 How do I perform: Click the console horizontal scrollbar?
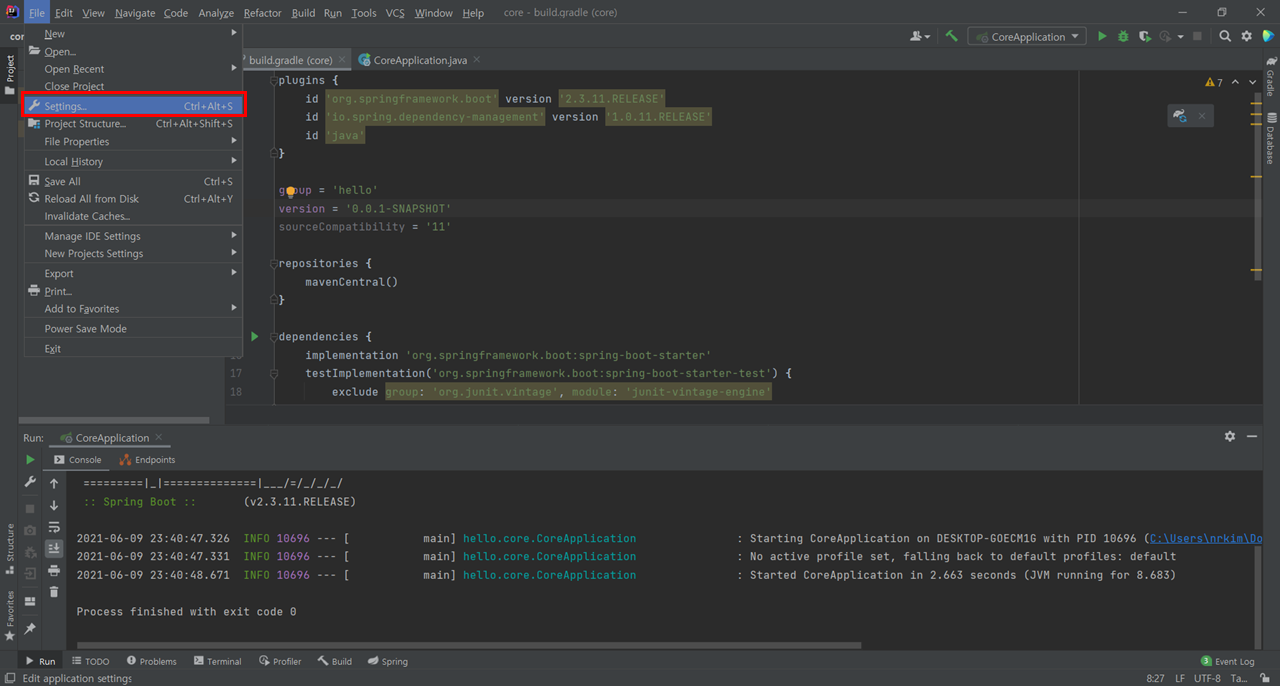point(469,645)
